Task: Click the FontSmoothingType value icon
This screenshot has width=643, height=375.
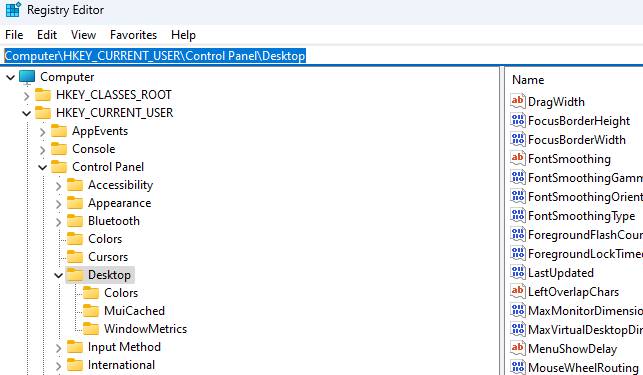Action: click(x=518, y=215)
